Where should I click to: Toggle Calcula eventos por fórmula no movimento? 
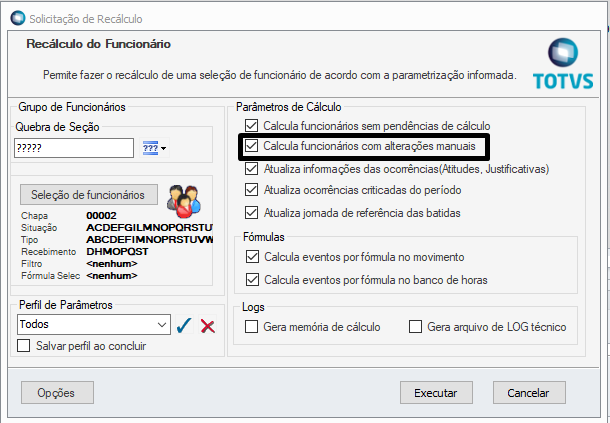point(252,256)
